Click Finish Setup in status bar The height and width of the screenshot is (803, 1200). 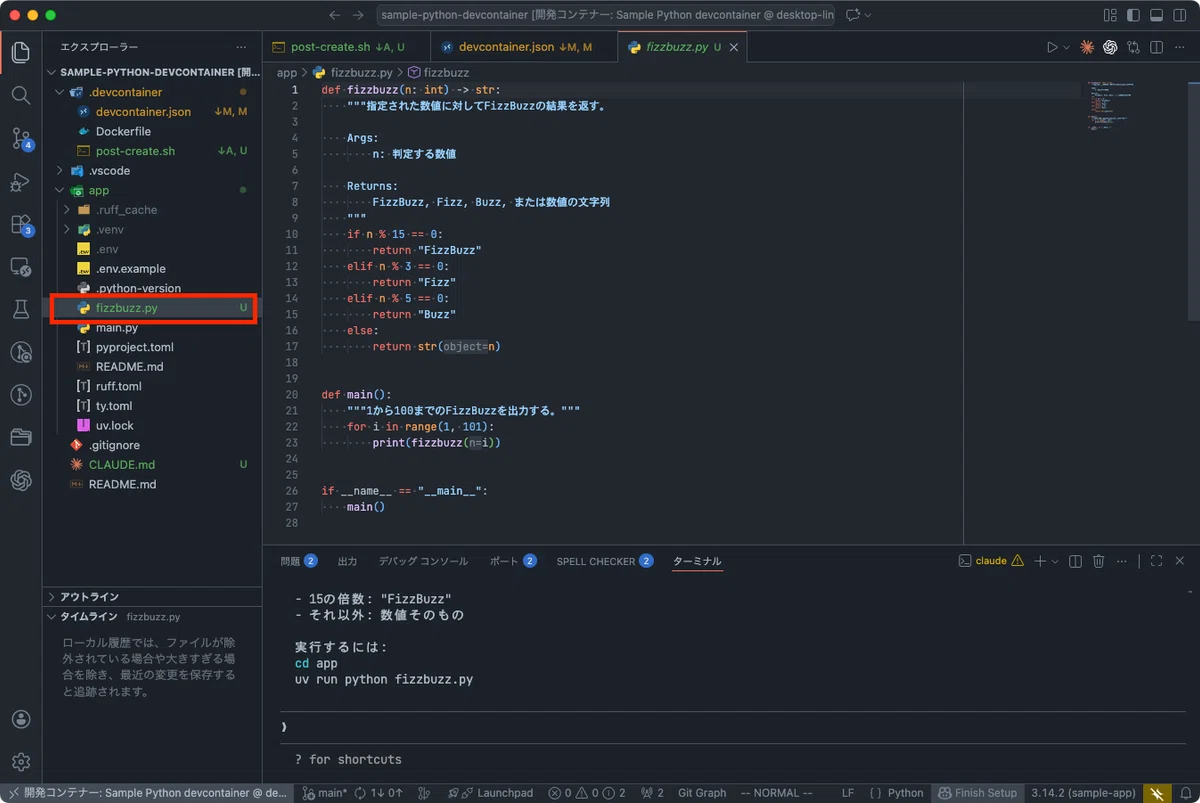point(977,793)
